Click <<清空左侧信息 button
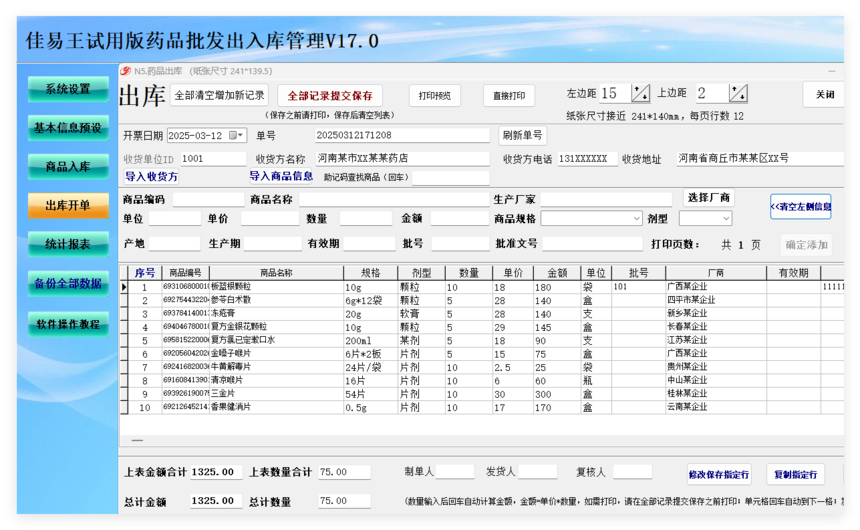Viewport: 860px width, 530px height. click(x=801, y=207)
